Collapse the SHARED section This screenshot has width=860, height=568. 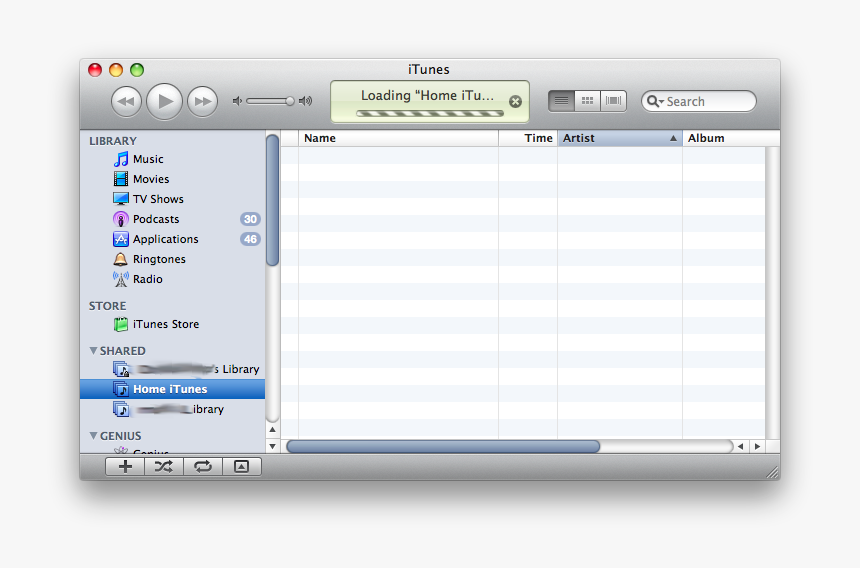coord(94,350)
